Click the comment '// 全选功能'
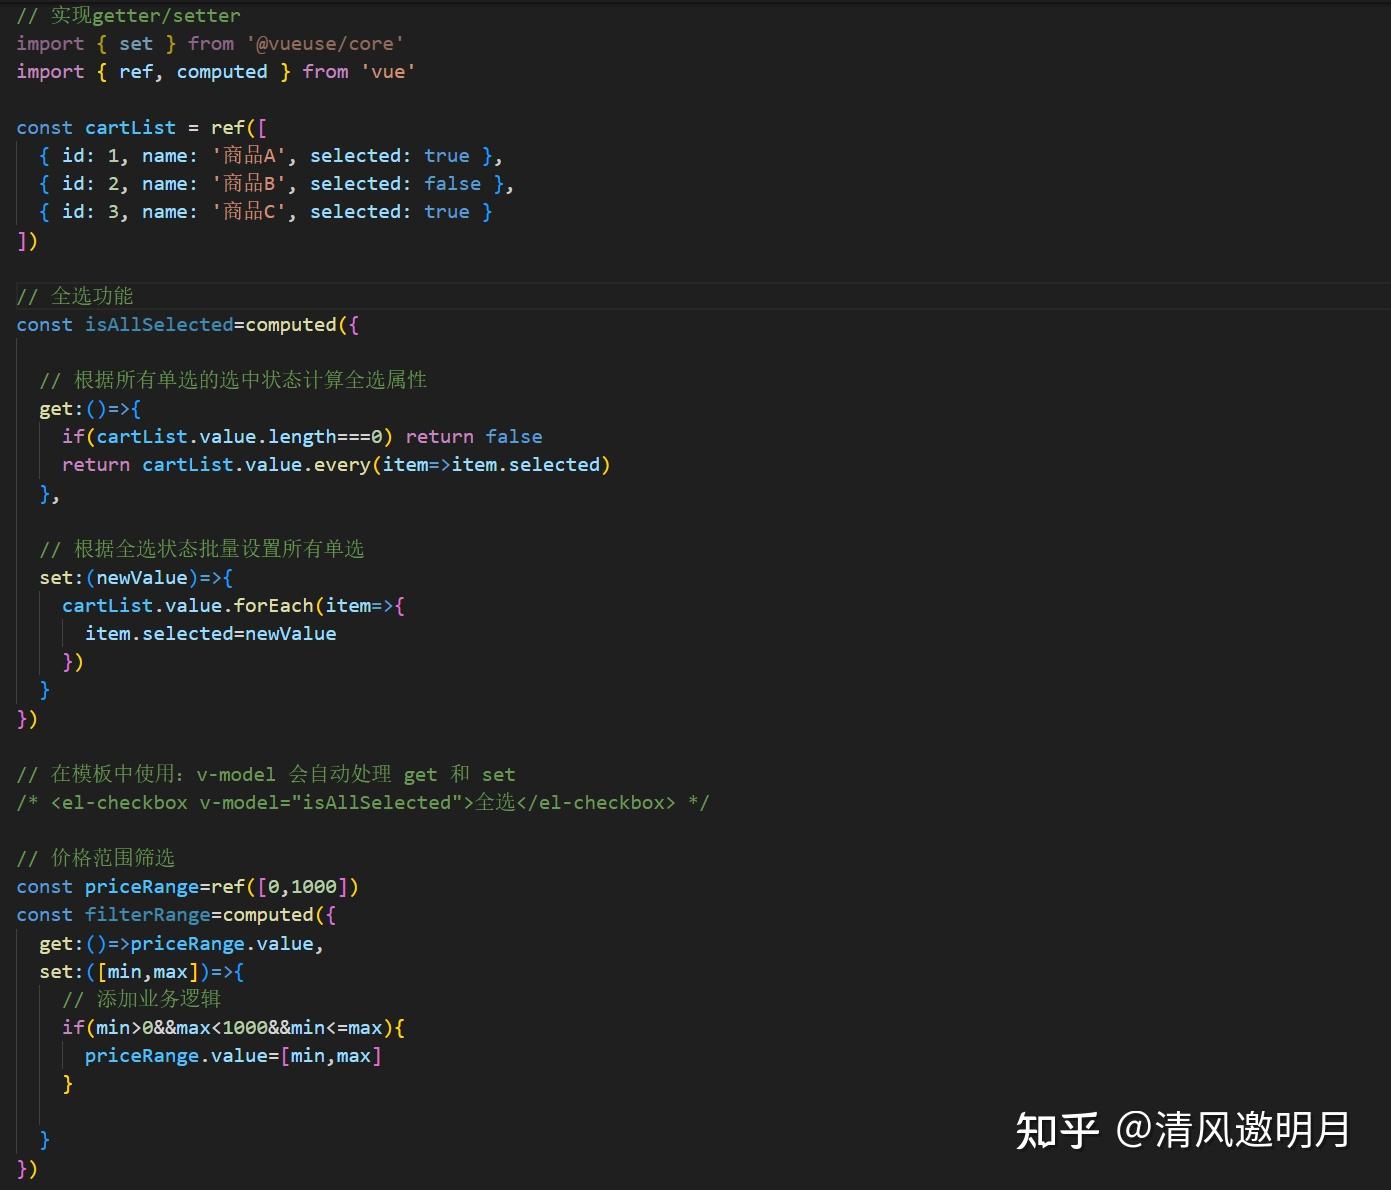The width and height of the screenshot is (1391, 1190). pyautogui.click(x=75, y=296)
